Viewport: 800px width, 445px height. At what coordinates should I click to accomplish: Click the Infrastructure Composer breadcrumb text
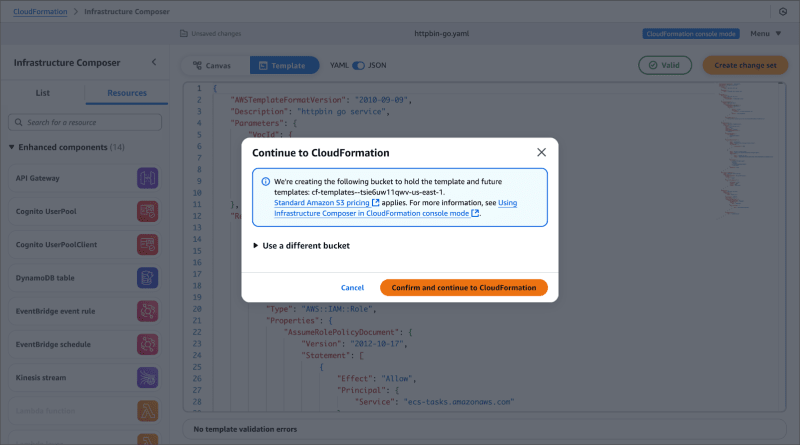127,11
